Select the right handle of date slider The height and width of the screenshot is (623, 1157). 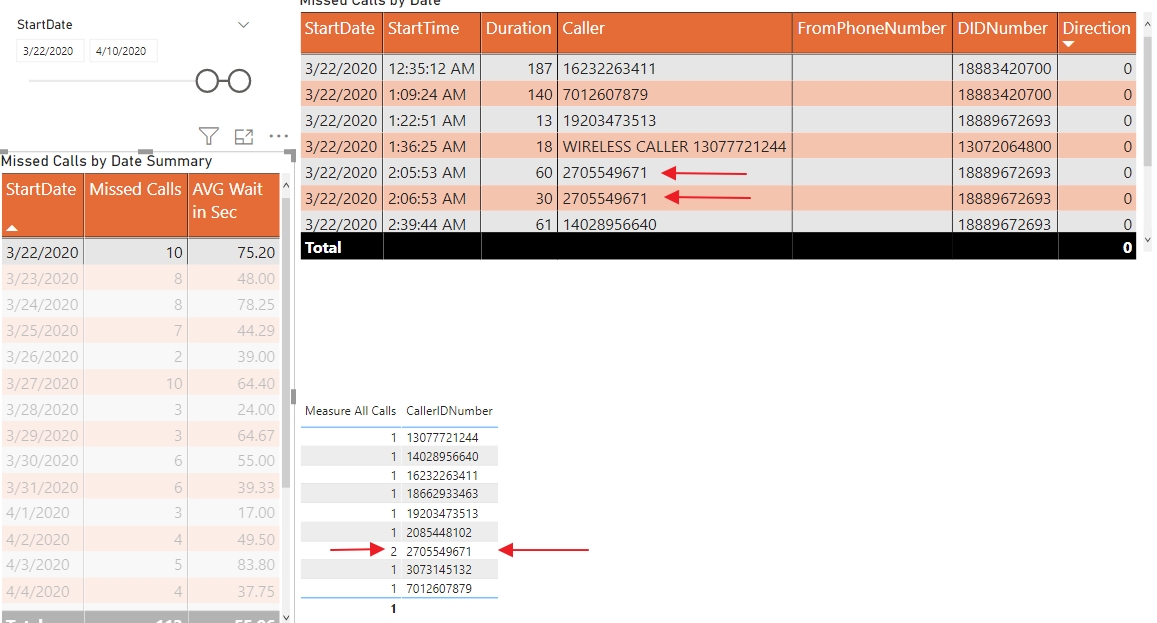[x=239, y=81]
